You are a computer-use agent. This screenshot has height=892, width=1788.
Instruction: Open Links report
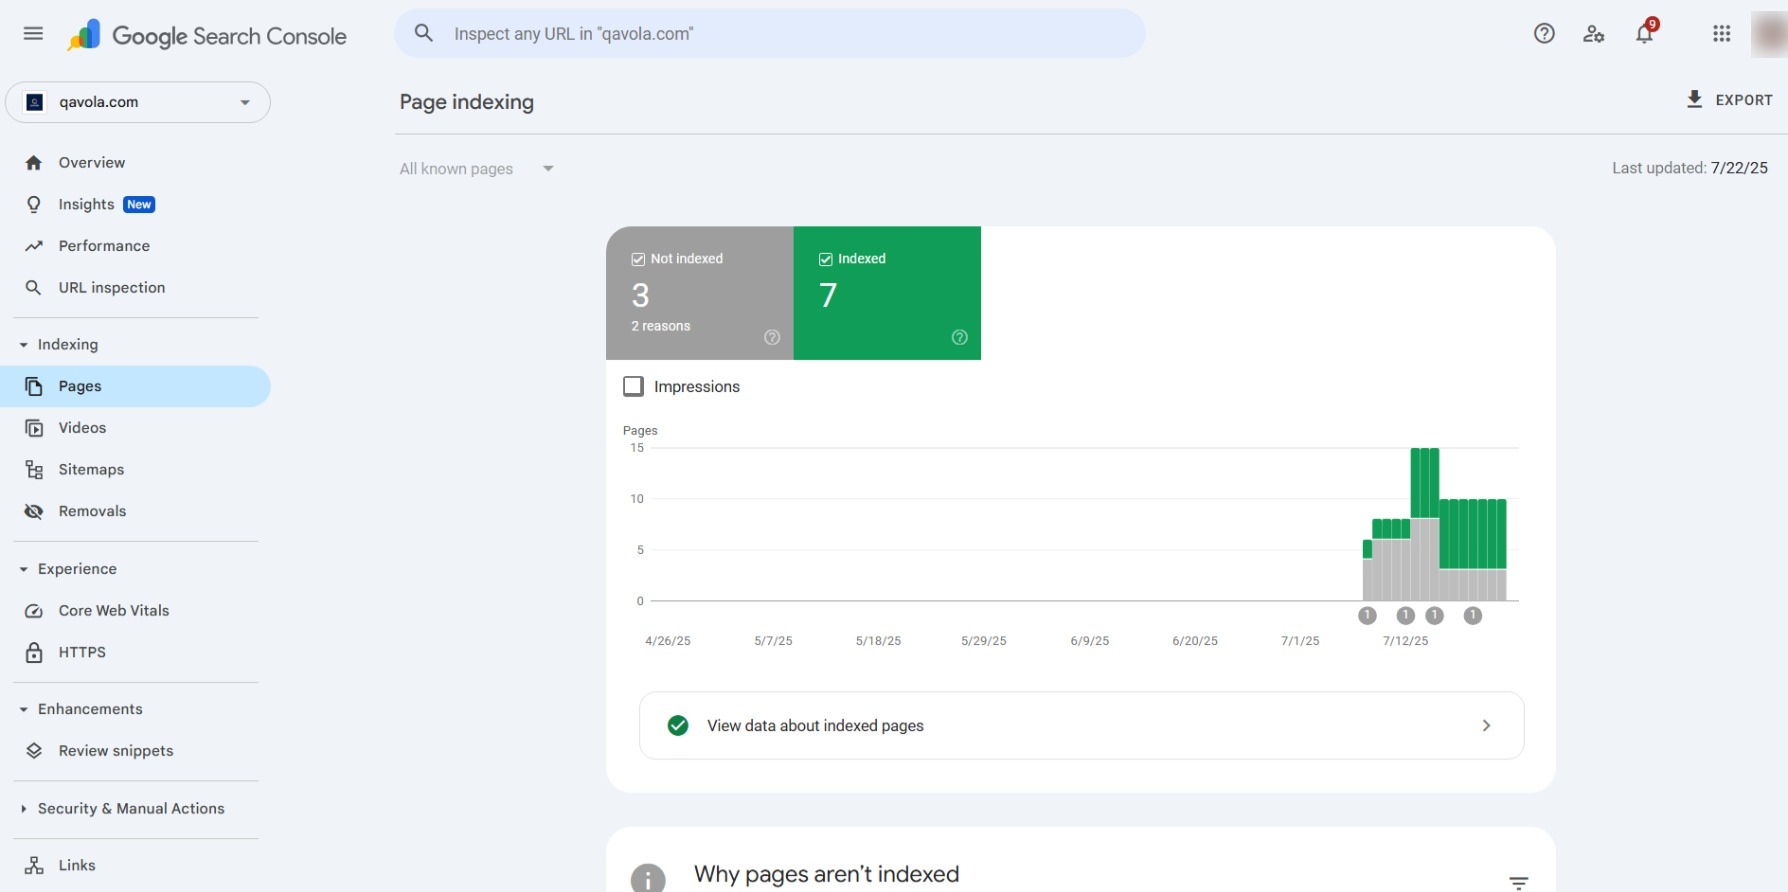(77, 866)
